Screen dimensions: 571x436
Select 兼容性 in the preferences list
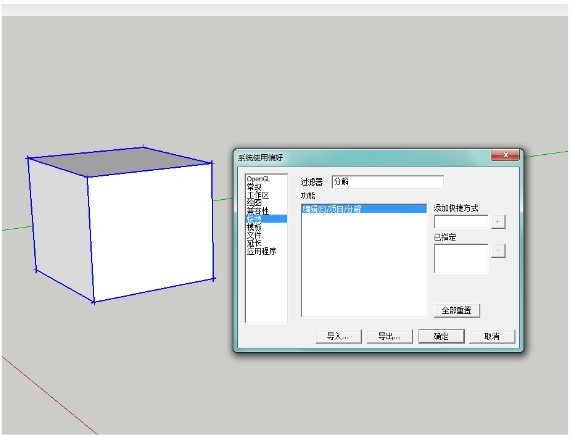pos(258,211)
